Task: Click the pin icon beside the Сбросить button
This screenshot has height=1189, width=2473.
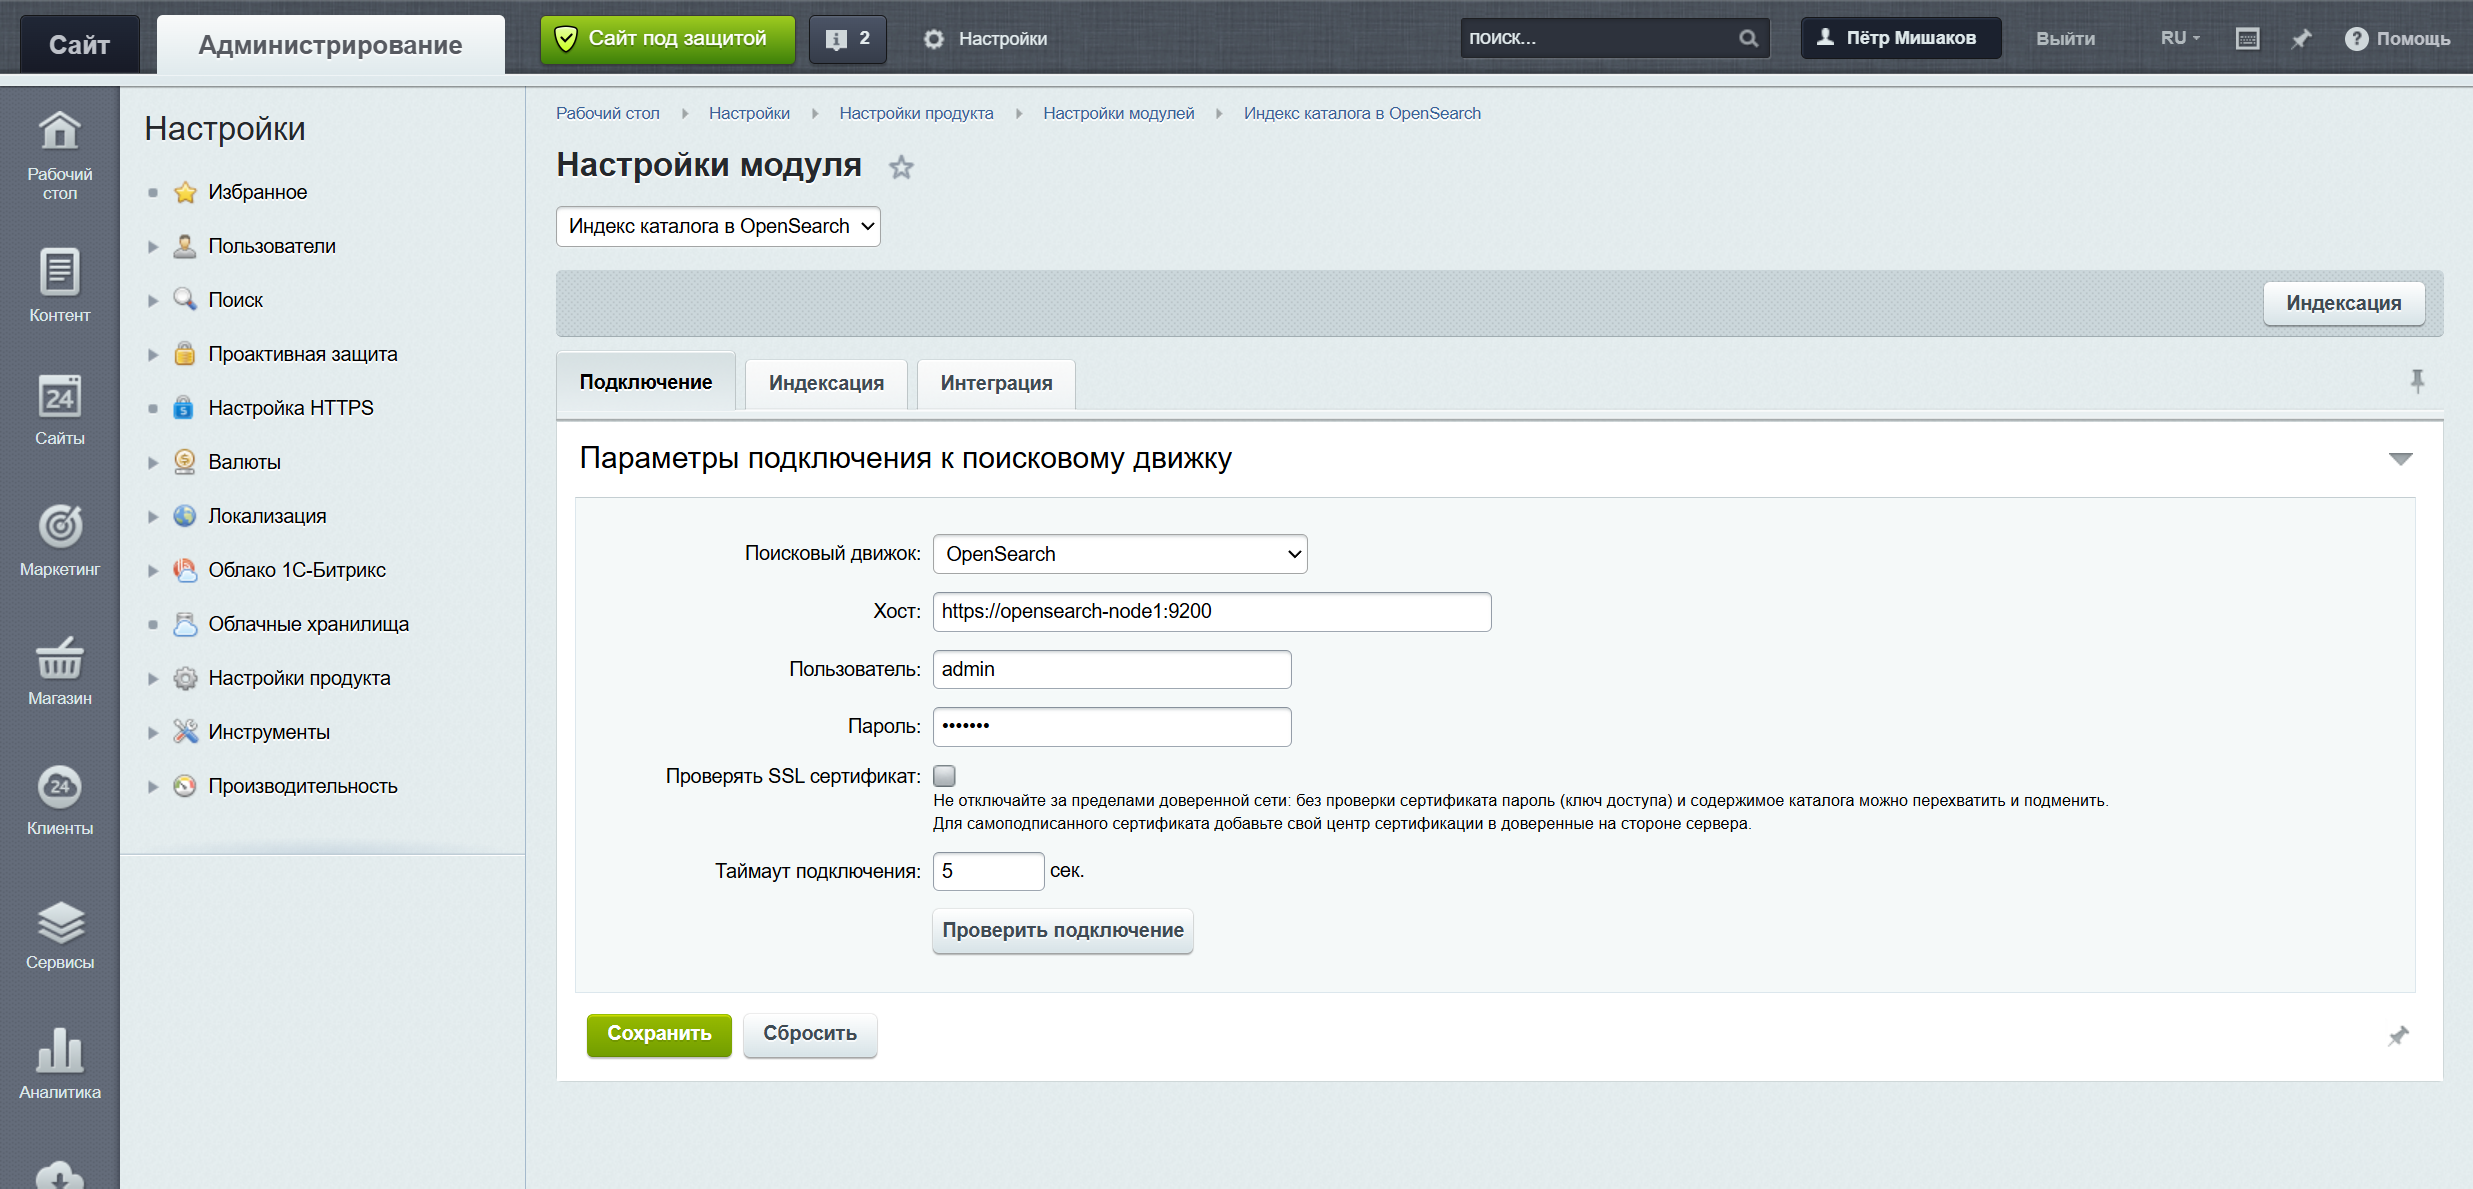Action: click(x=2398, y=1036)
